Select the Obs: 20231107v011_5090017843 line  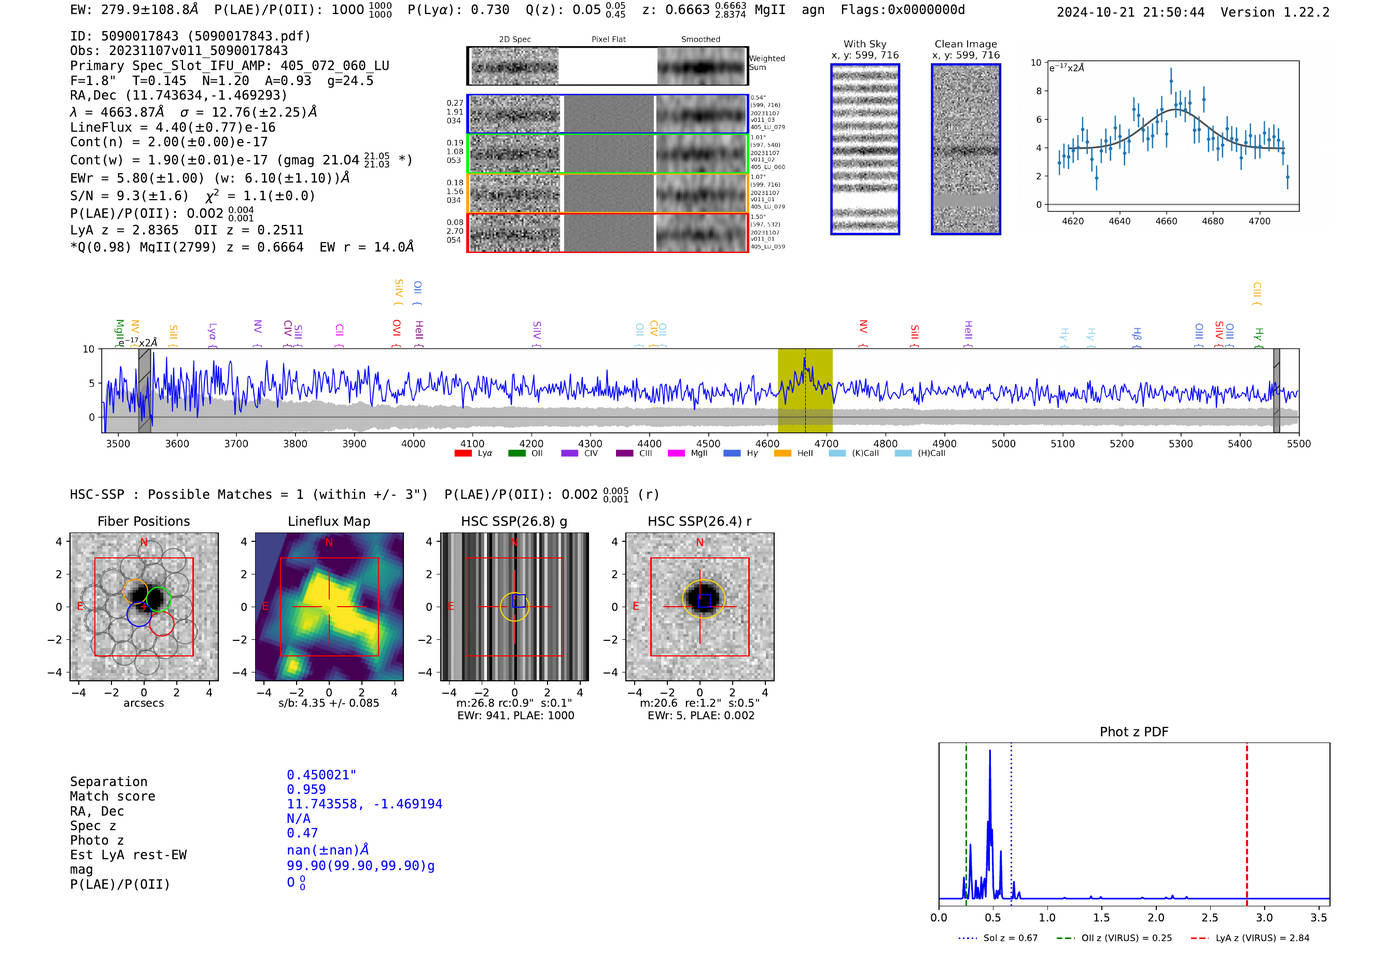[179, 51]
